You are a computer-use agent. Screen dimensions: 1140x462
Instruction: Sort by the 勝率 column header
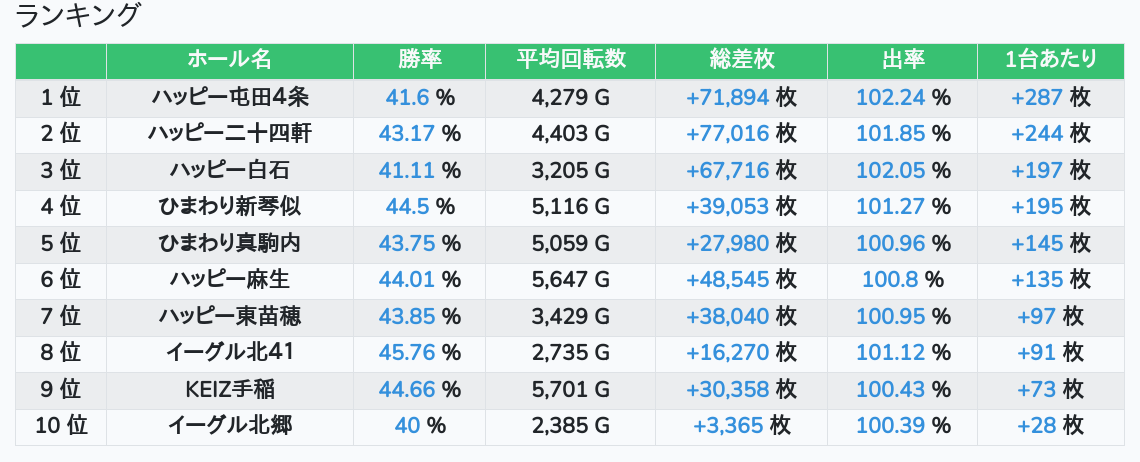(420, 60)
